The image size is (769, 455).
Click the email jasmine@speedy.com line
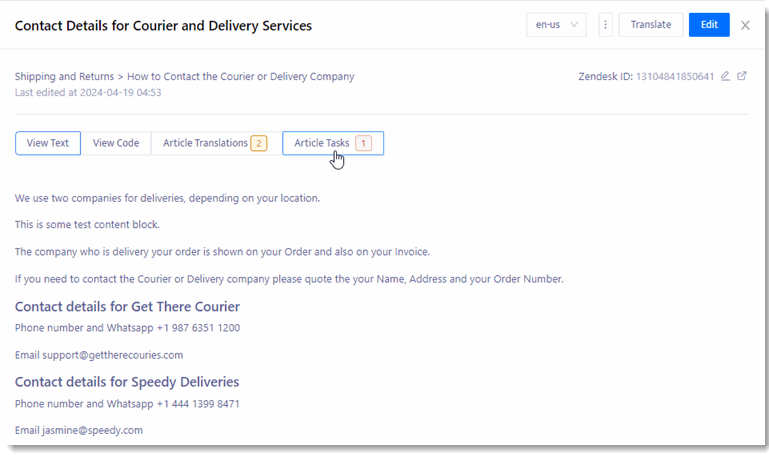(x=78, y=430)
